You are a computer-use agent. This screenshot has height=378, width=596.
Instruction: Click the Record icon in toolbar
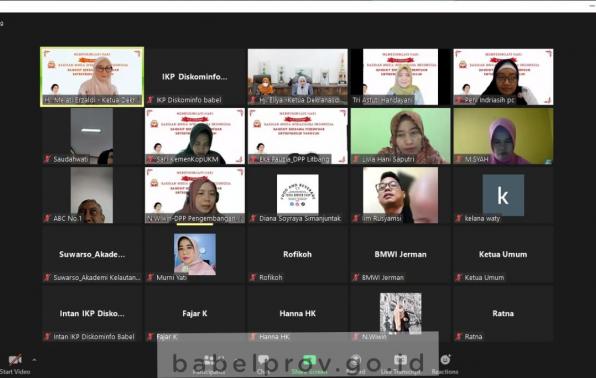[x=355, y=360]
